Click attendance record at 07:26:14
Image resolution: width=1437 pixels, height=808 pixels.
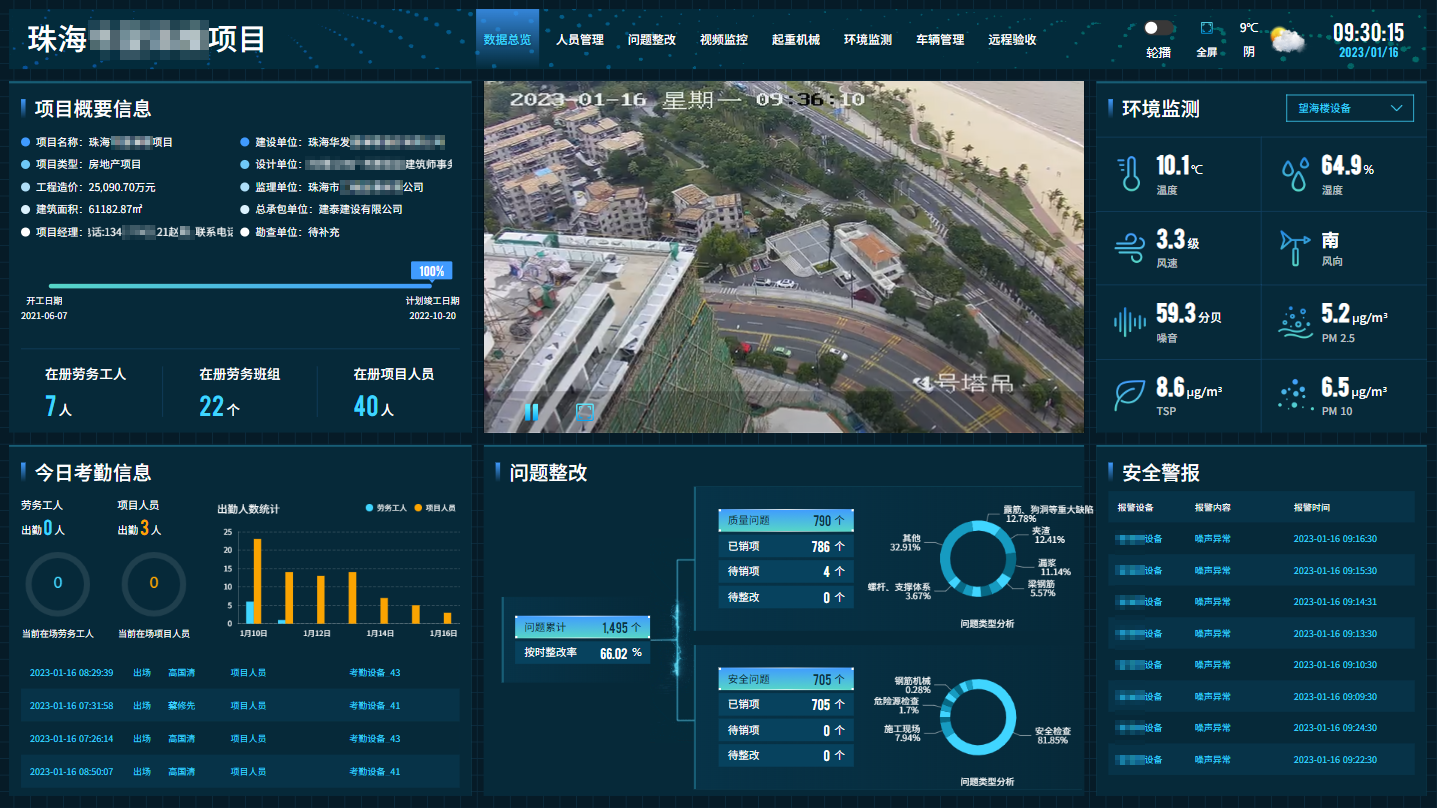click(x=240, y=738)
